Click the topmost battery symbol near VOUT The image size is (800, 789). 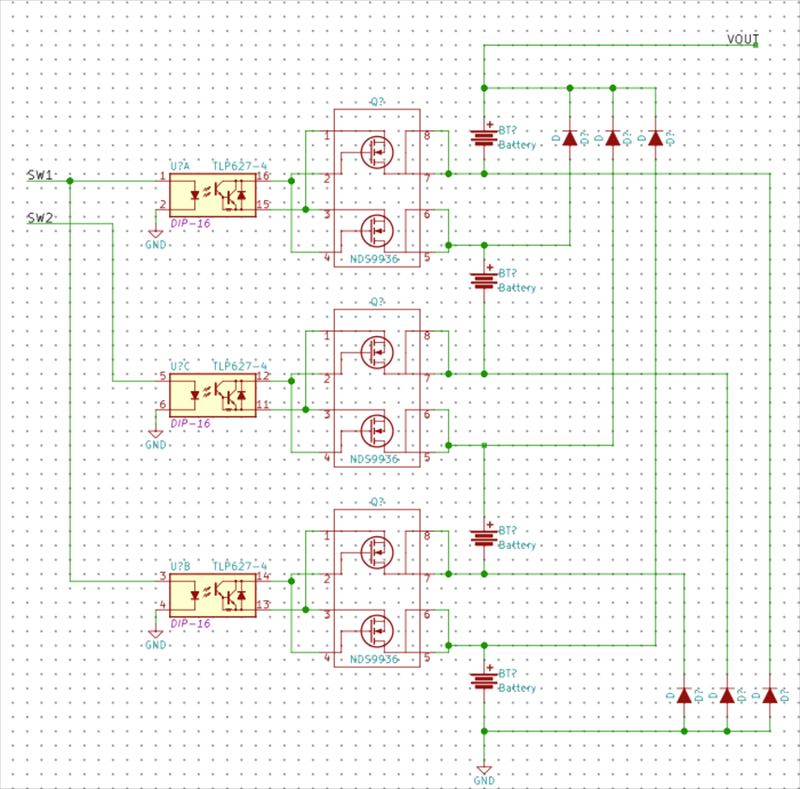[484, 136]
